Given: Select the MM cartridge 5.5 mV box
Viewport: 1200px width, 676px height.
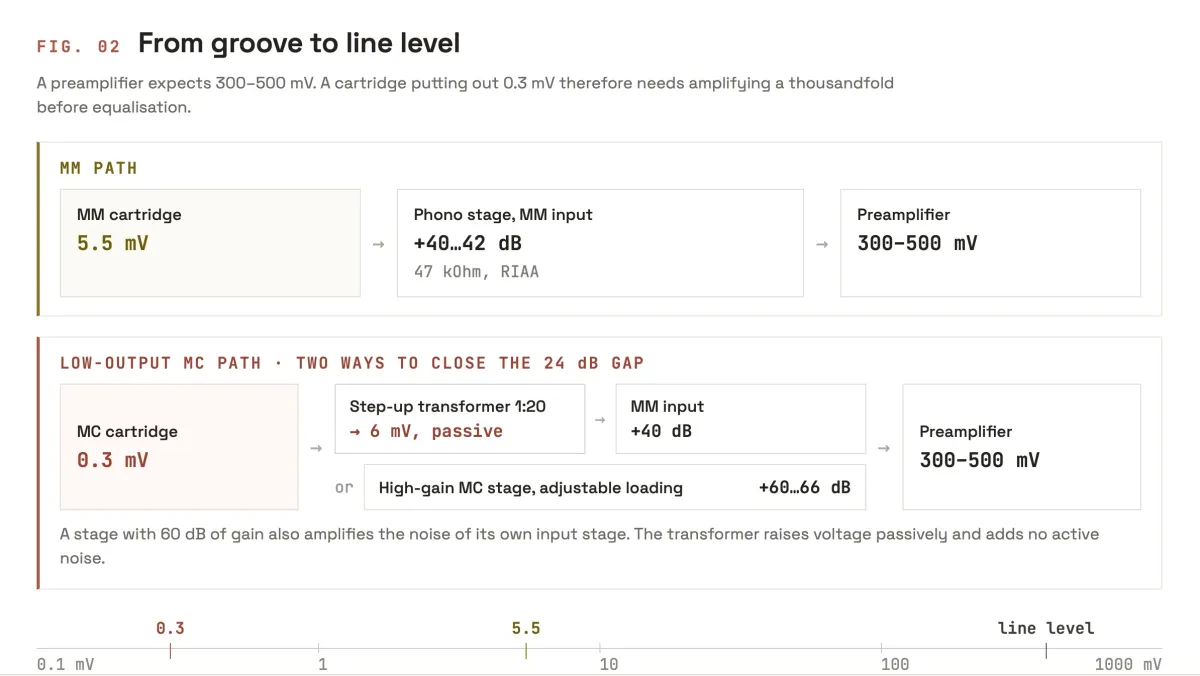Looking at the screenshot, I should pyautogui.click(x=210, y=243).
